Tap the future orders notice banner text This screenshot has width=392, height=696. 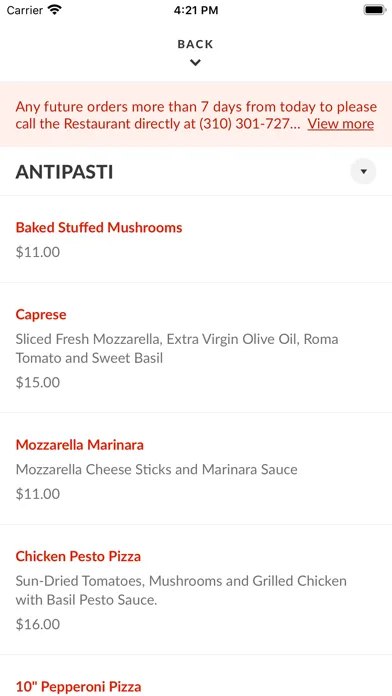(x=196, y=115)
